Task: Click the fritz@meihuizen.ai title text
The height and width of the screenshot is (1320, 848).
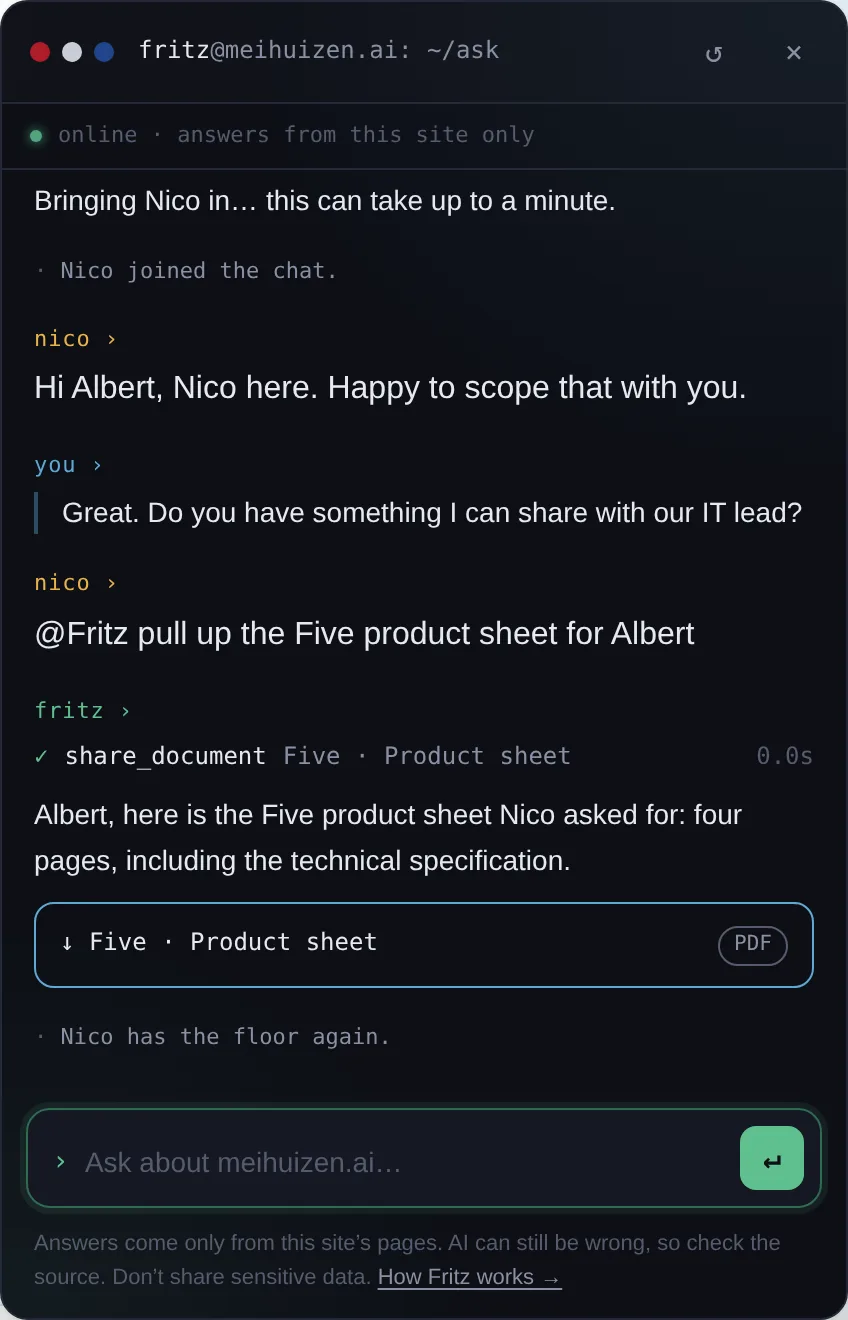Action: point(319,50)
